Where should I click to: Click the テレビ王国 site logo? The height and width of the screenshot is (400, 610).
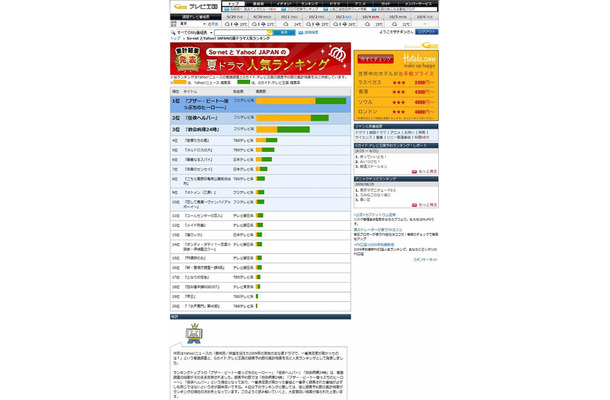196,7
